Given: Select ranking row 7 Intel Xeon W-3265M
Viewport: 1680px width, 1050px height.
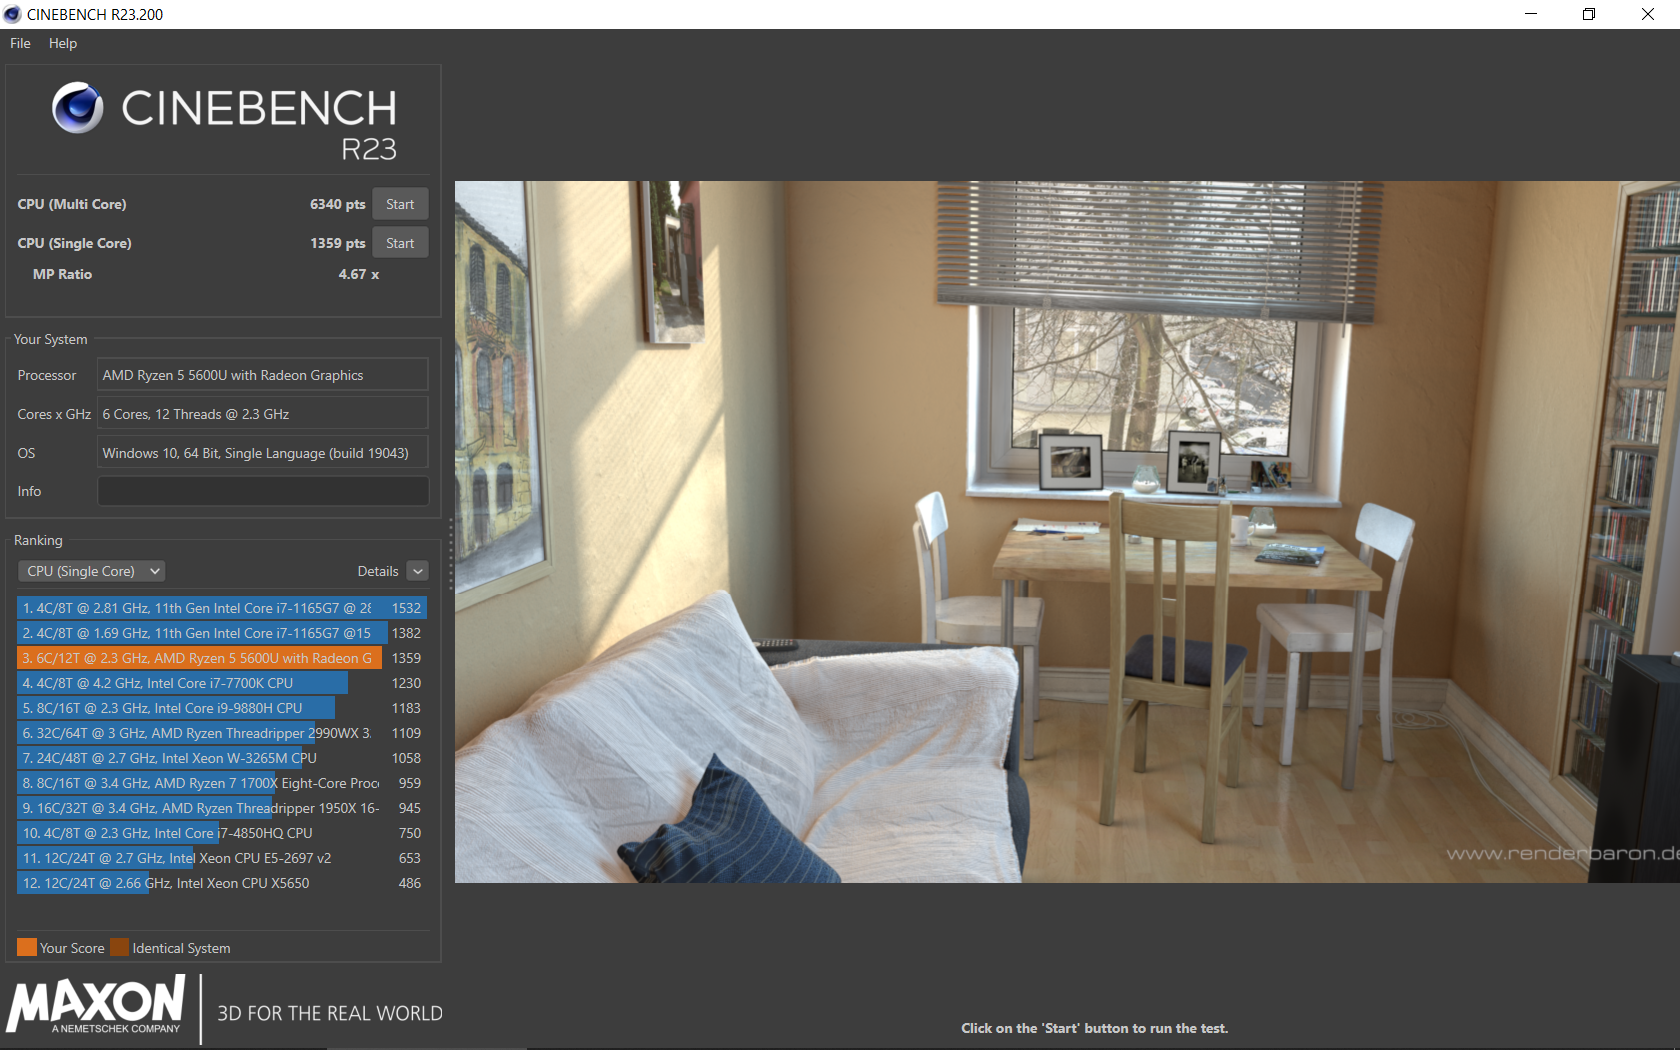Looking at the screenshot, I should point(222,758).
